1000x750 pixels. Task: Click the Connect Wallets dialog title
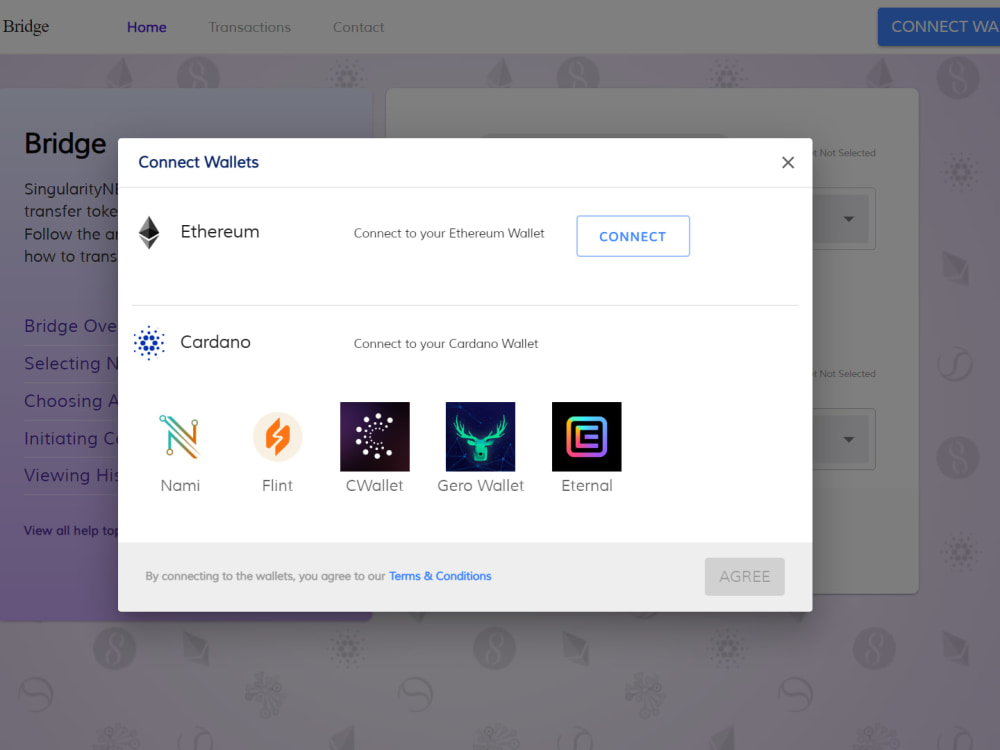pyautogui.click(x=198, y=162)
